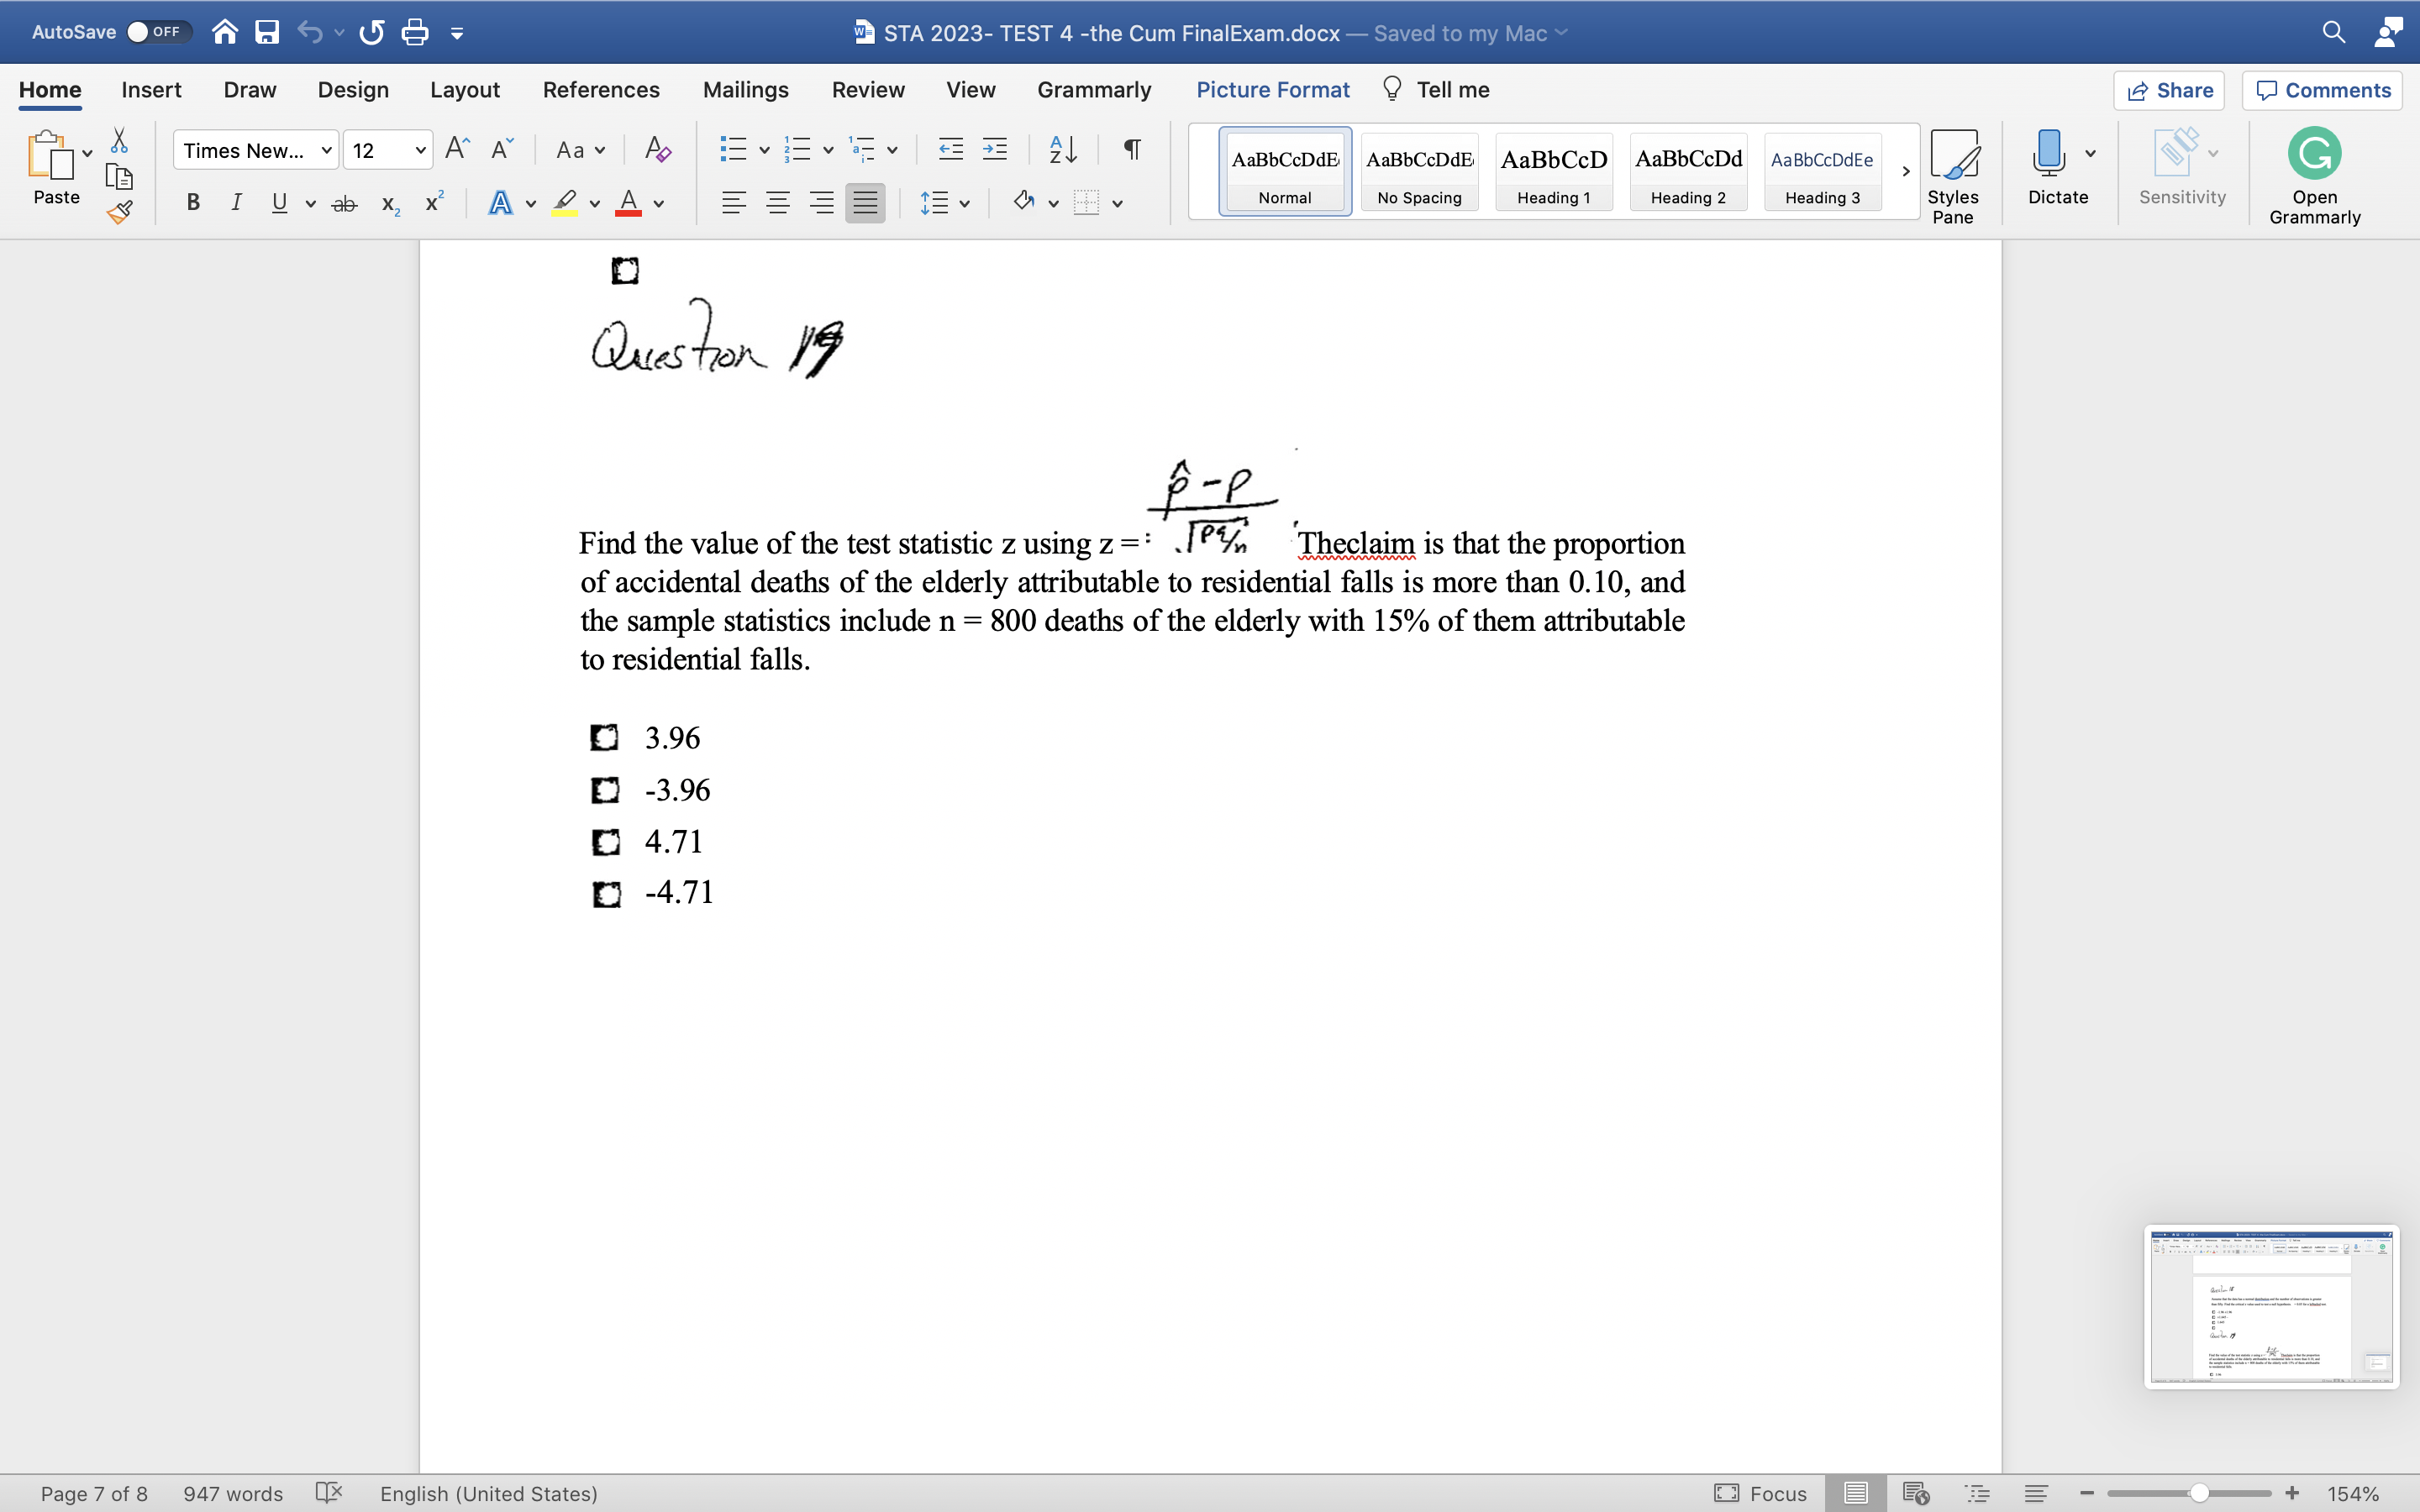Screen dimensions: 2420x1512
Task: Apply the Heading 1 style
Action: point(1553,172)
